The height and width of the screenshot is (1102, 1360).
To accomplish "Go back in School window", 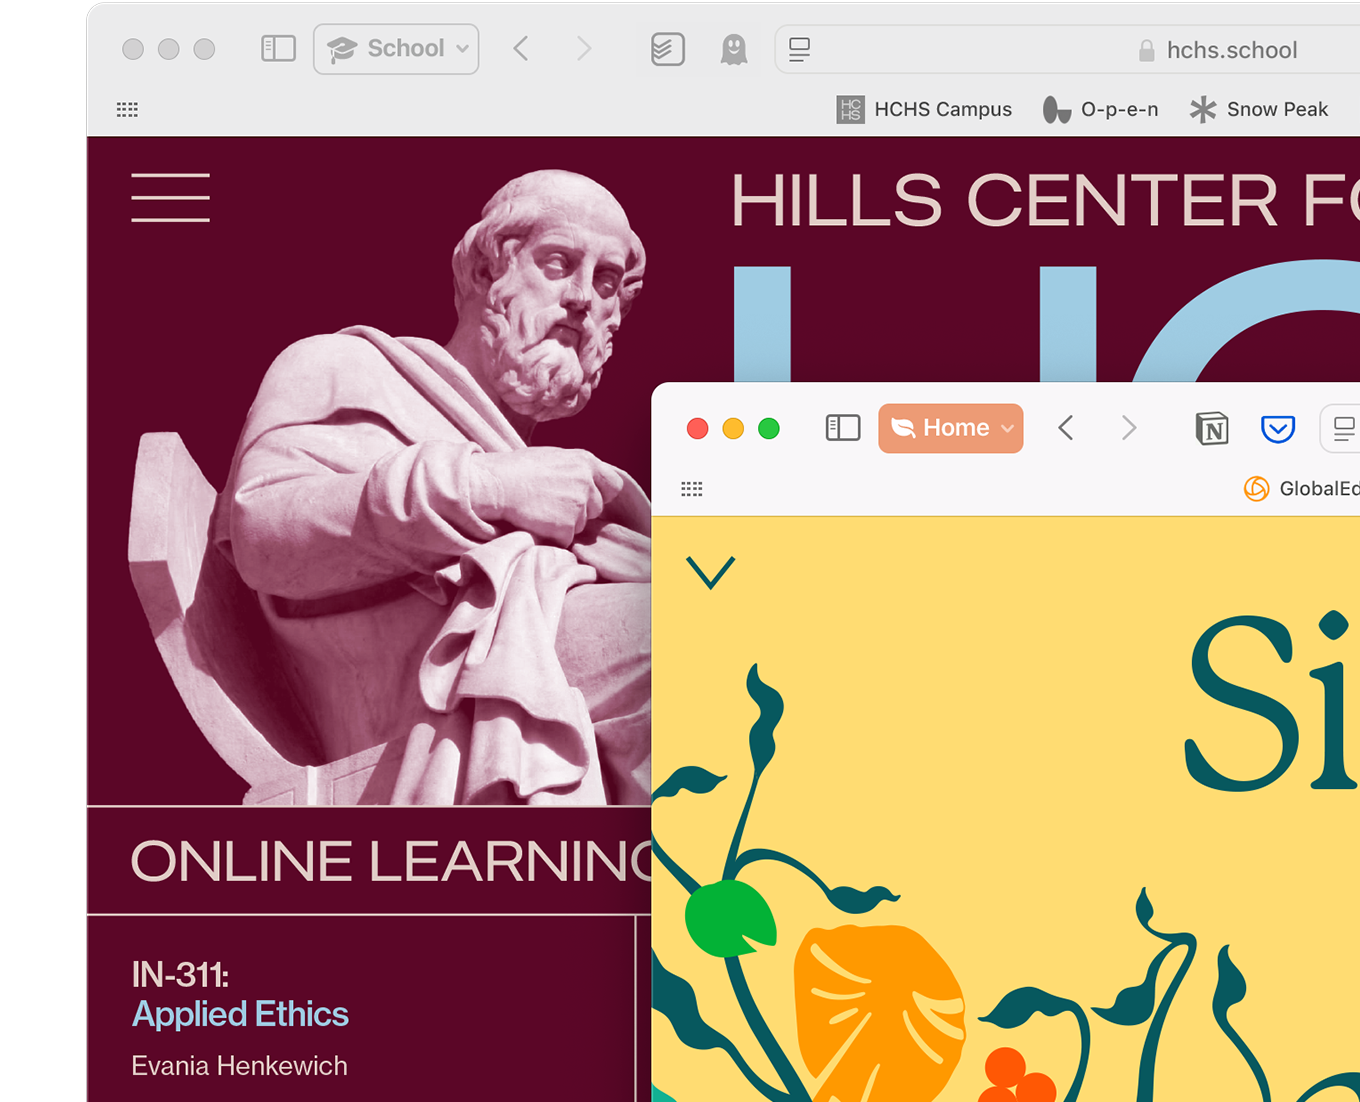I will tap(521, 49).
